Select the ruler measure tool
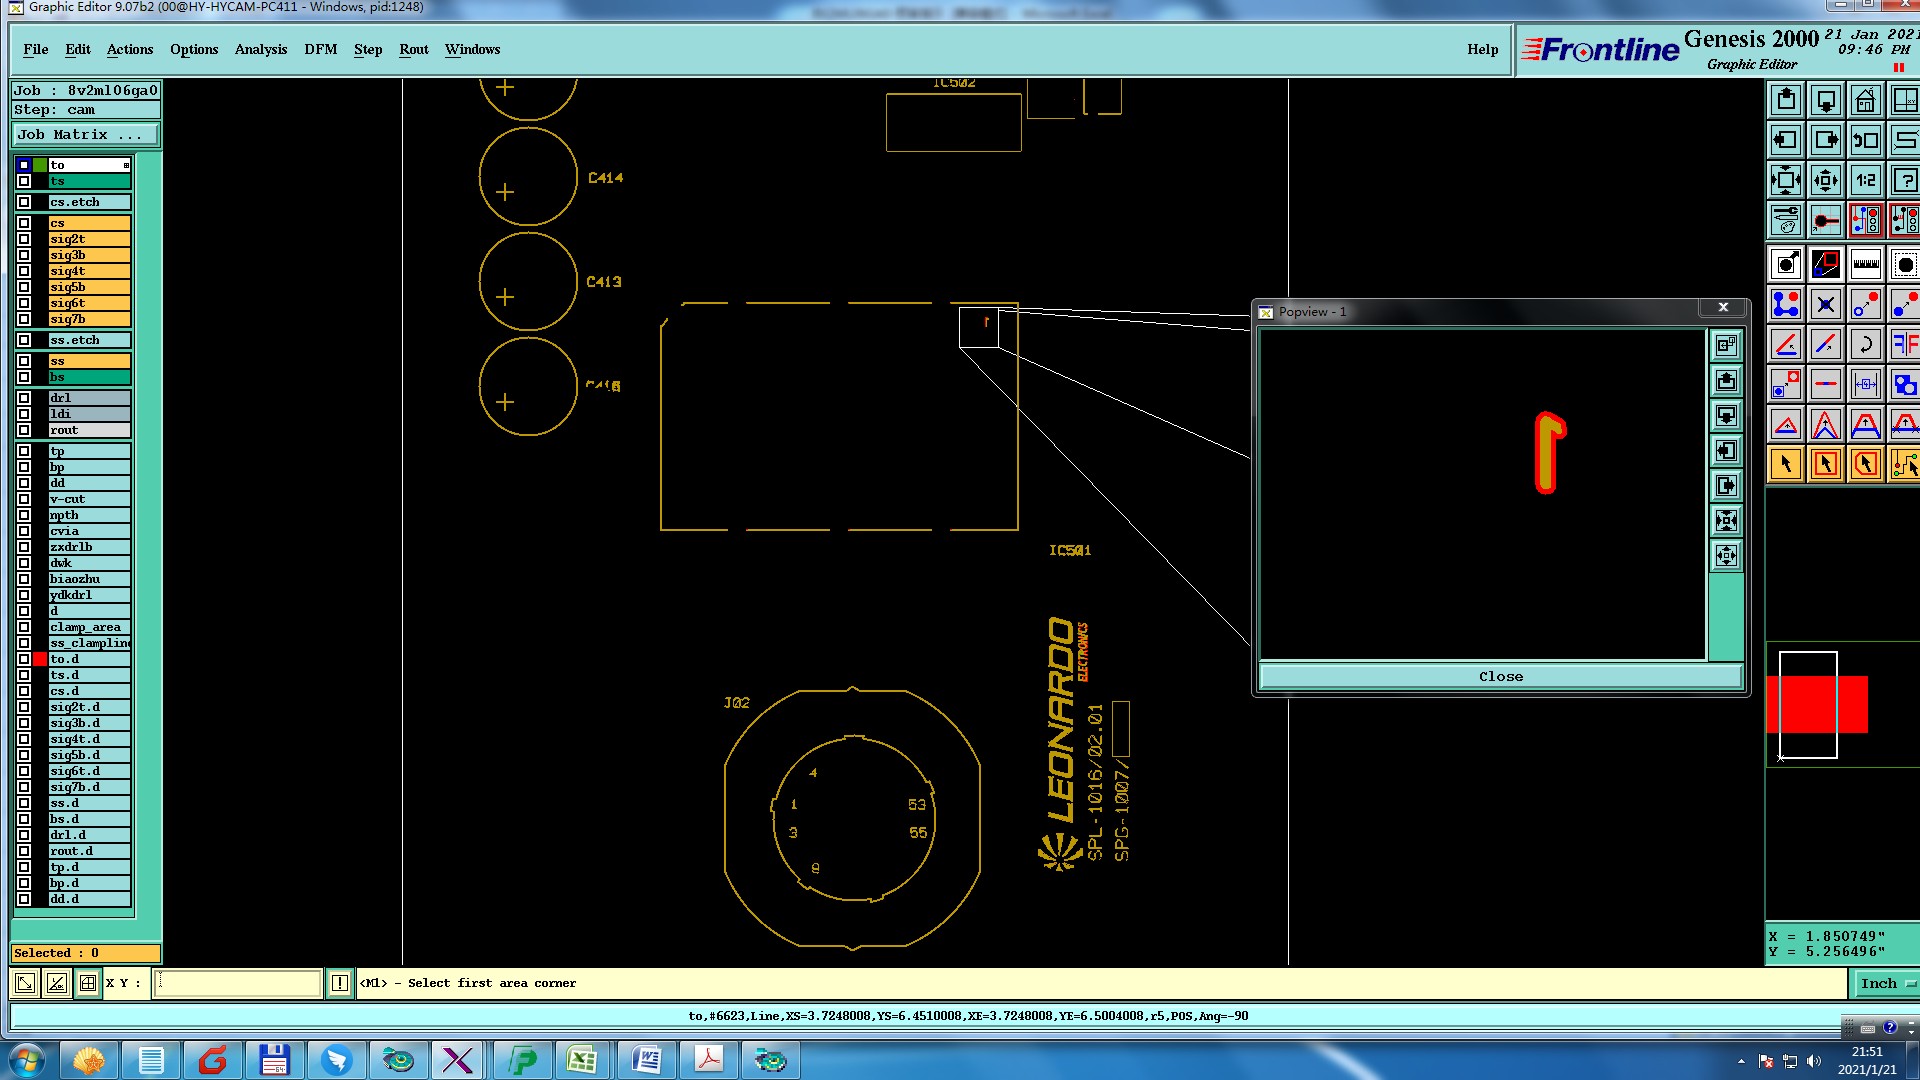Screen dimensions: 1920x1080 (x=1865, y=265)
